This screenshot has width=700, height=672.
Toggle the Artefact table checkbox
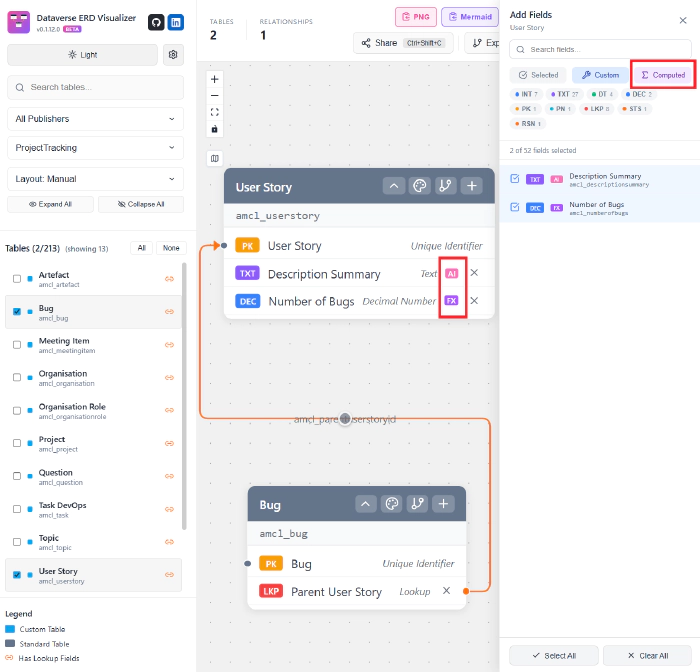(16, 279)
